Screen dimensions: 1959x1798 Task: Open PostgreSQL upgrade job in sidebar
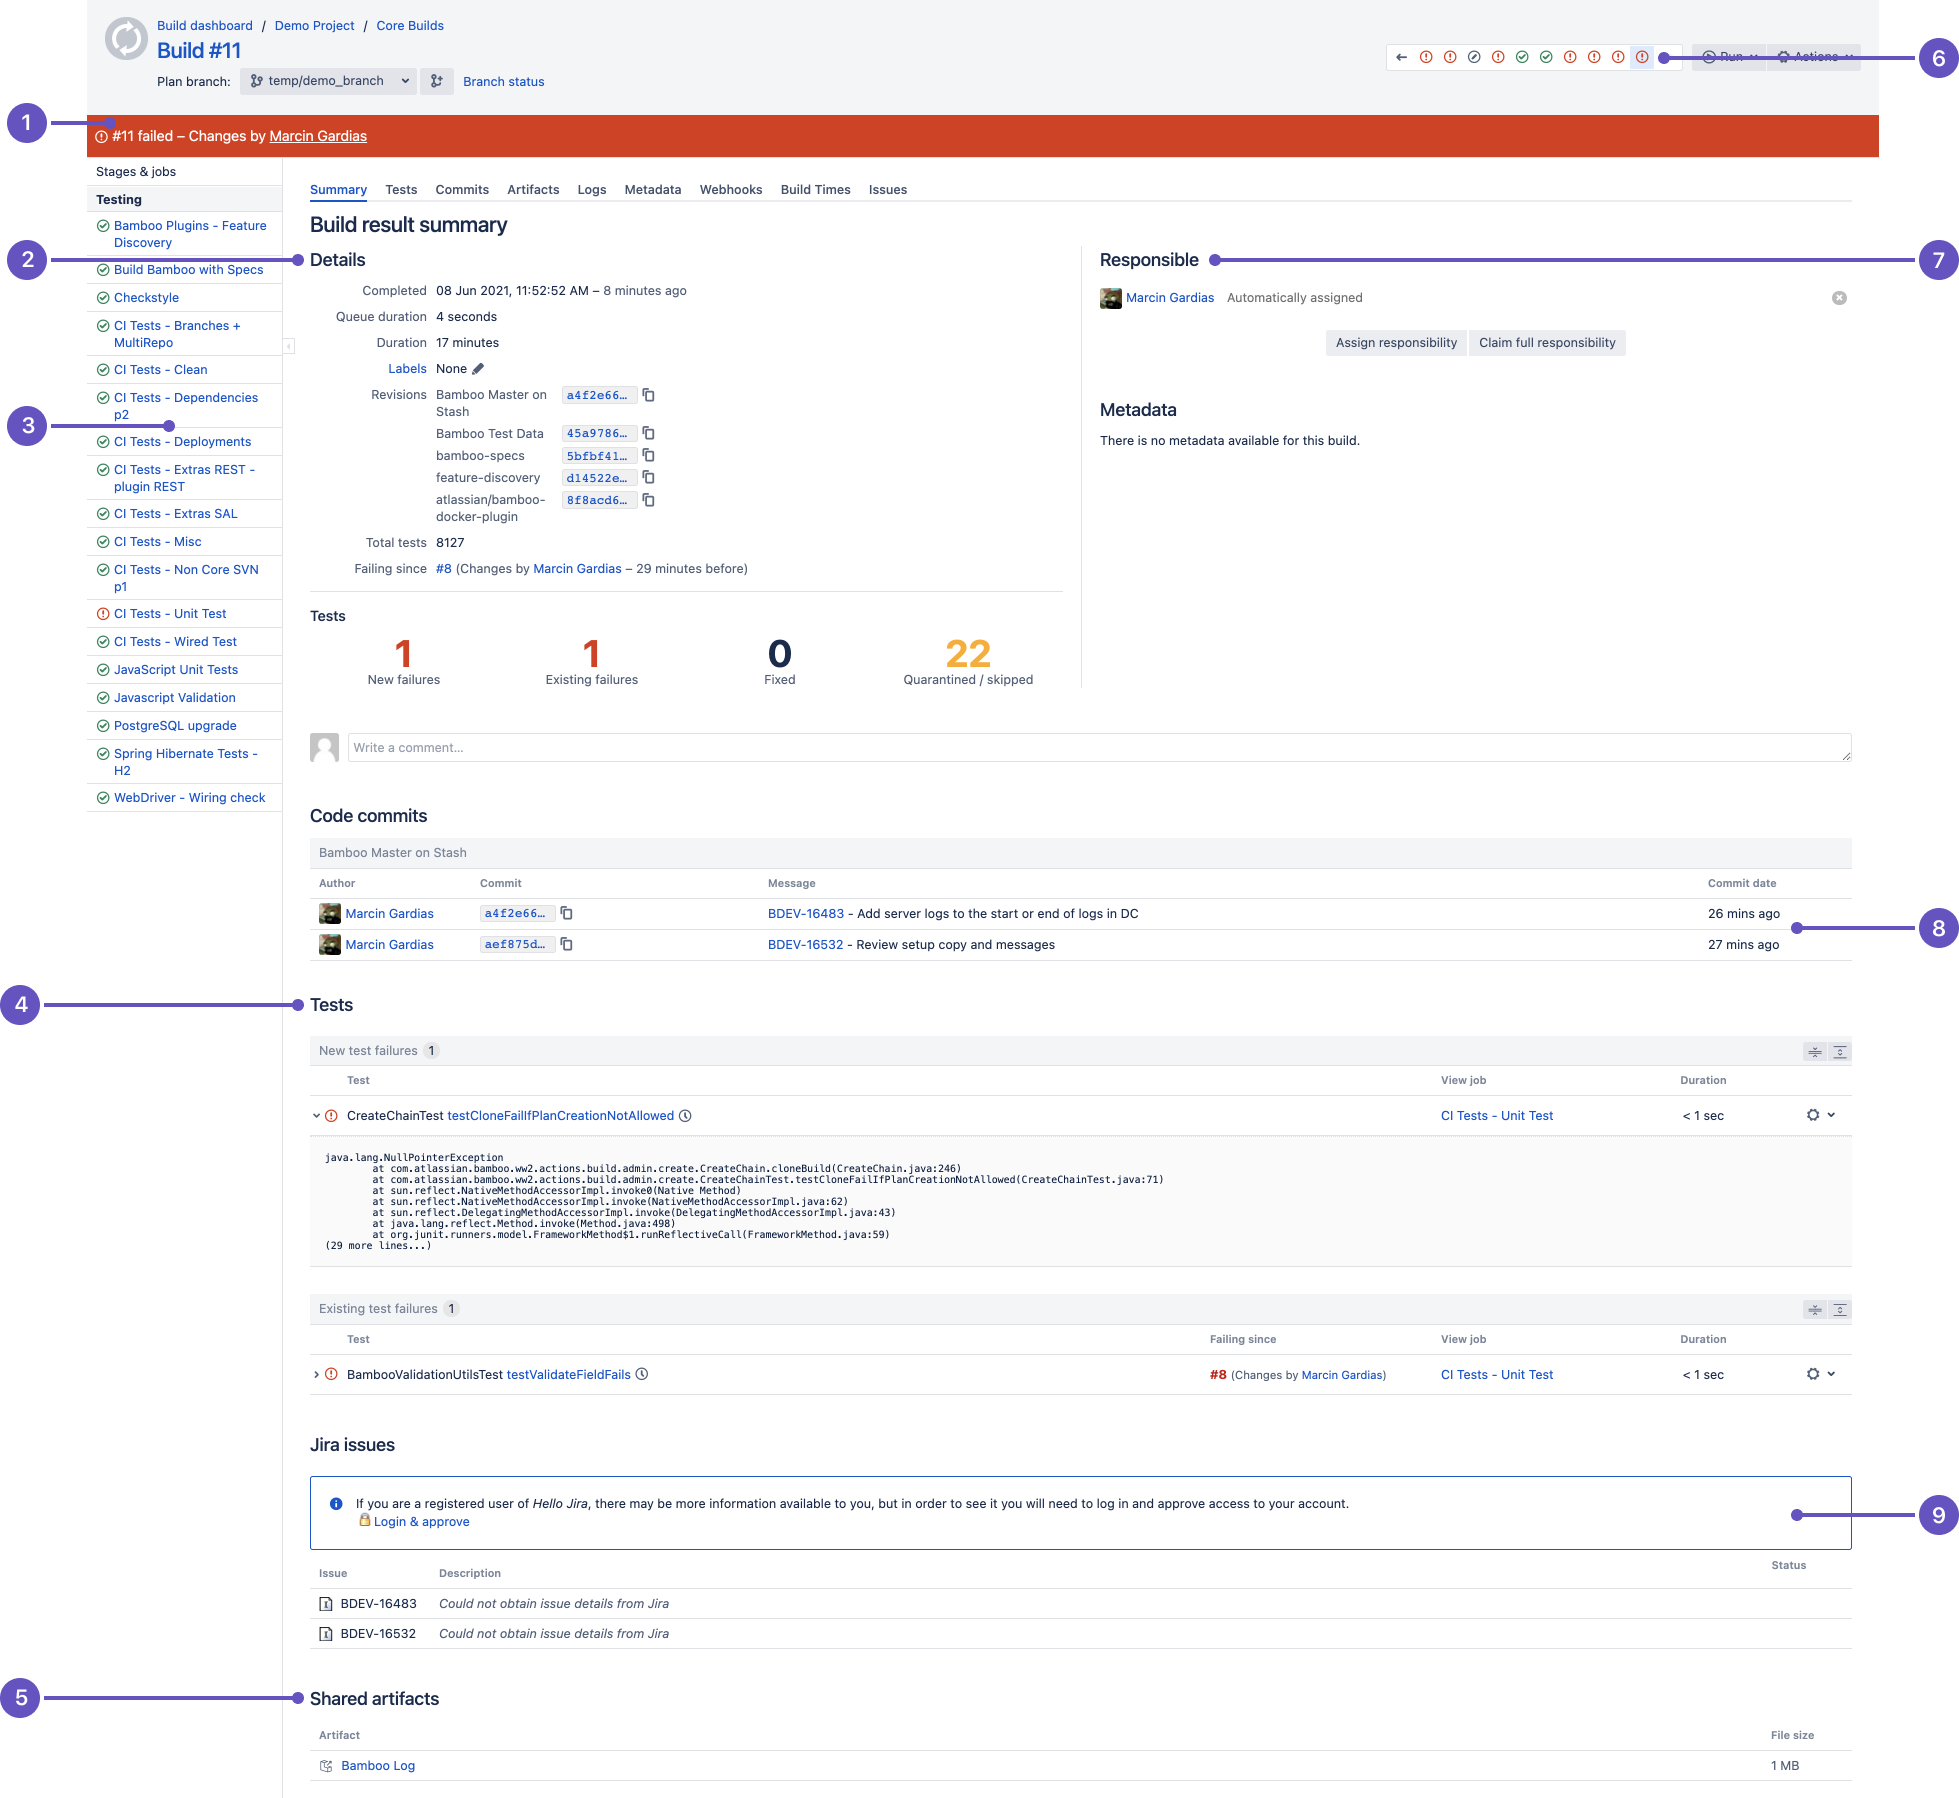175,726
